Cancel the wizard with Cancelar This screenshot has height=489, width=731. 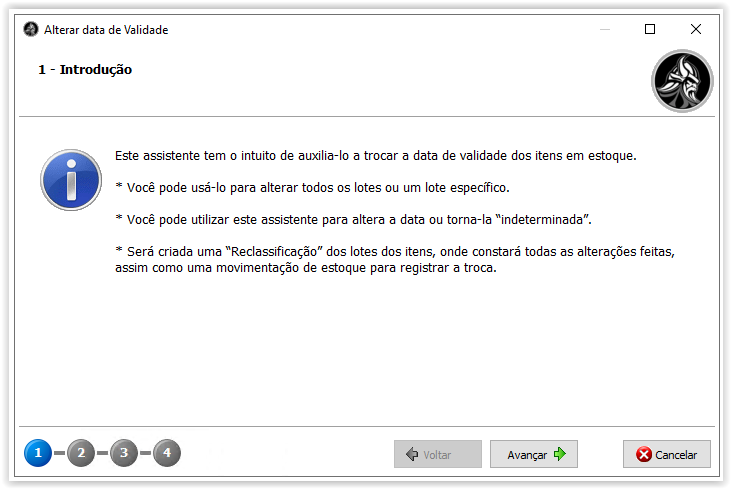coord(667,454)
